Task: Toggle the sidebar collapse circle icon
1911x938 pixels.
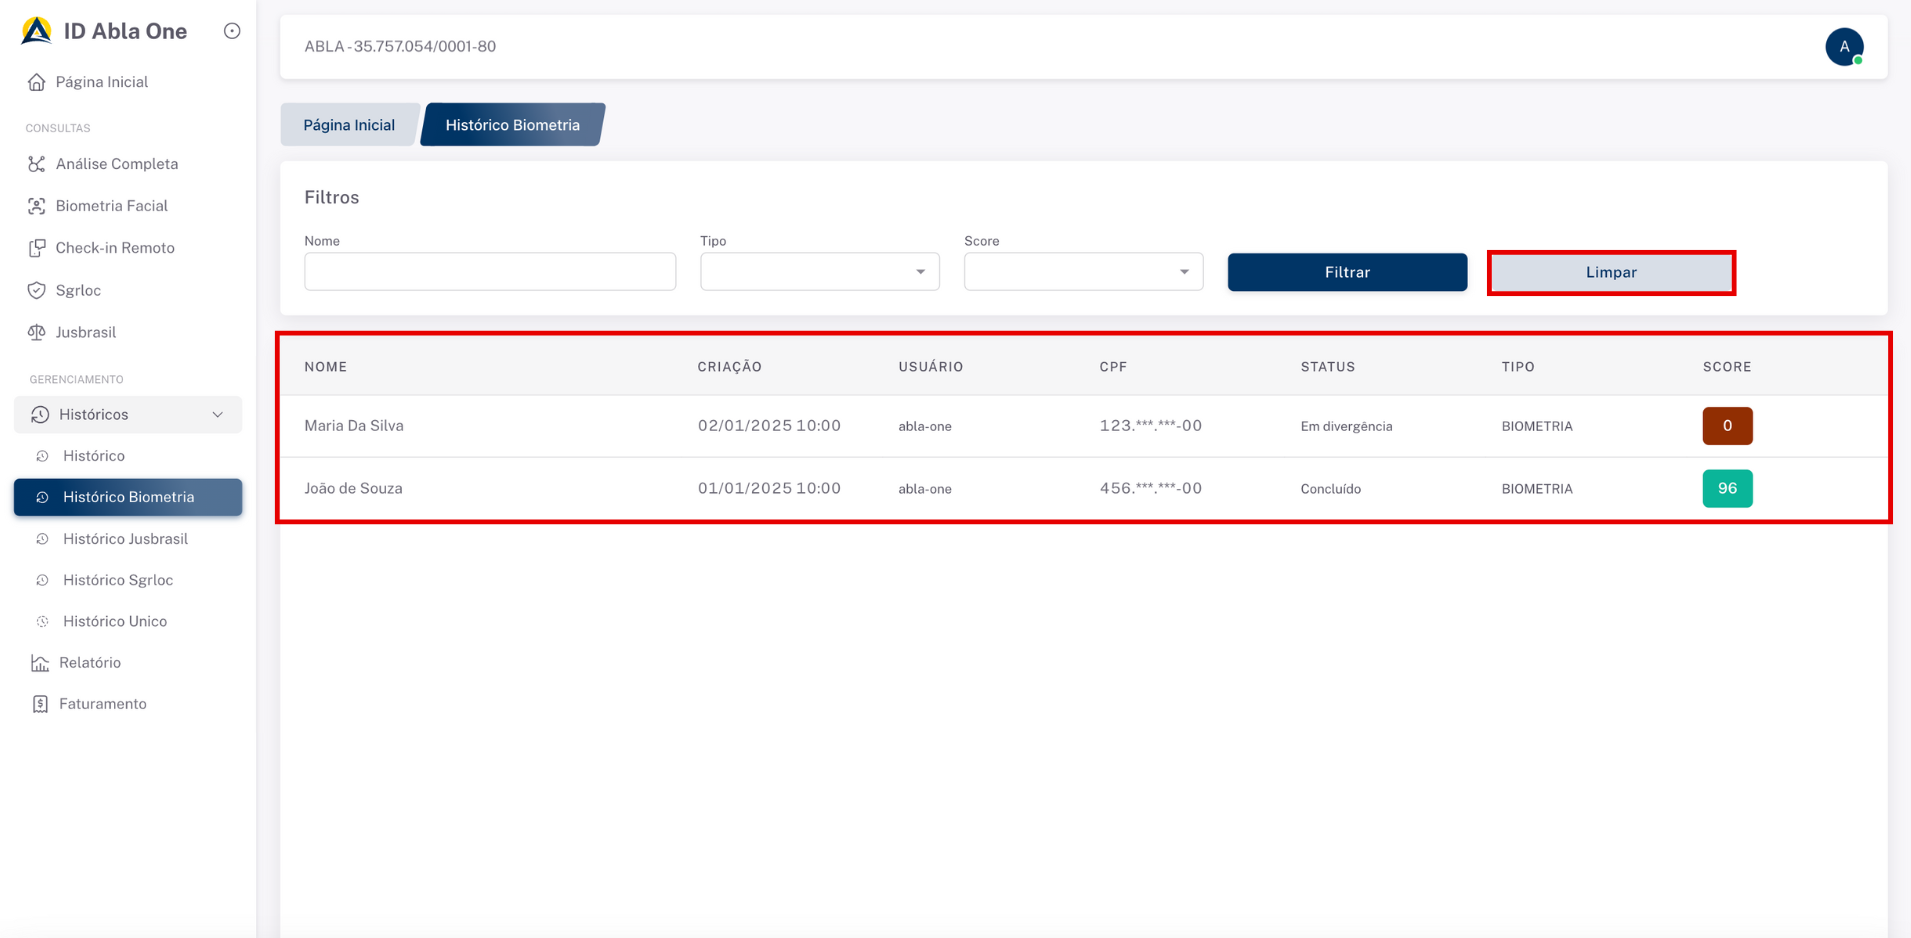Action: coord(232,31)
